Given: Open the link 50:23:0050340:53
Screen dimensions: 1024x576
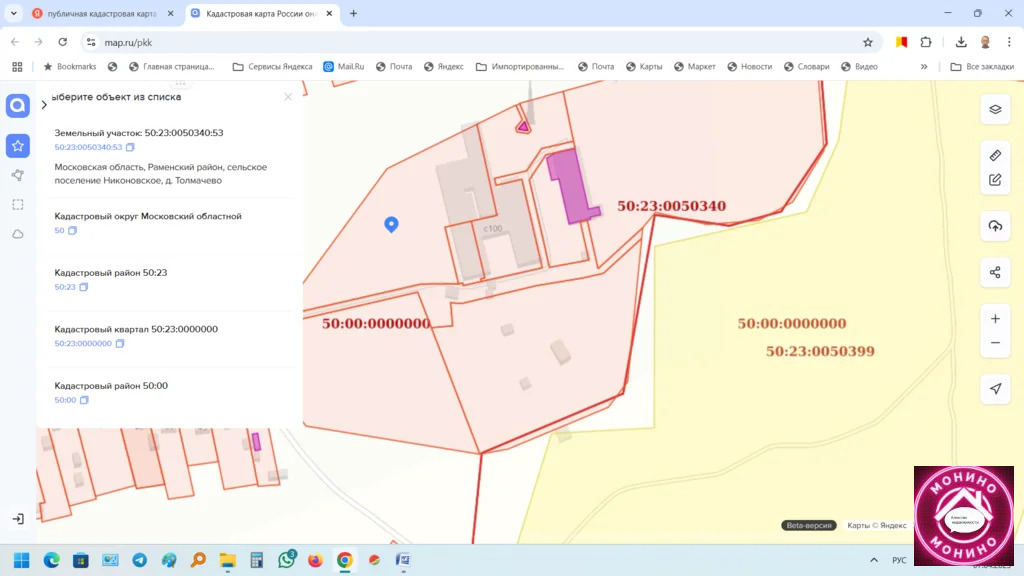Looking at the screenshot, I should (88, 147).
